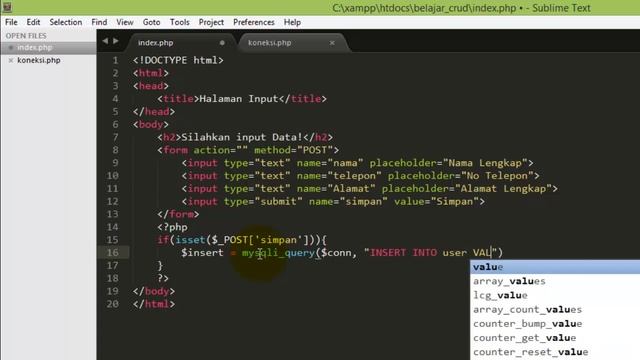Screen dimensions: 640x360
Task: Open the View menu
Action: click(x=124, y=22)
